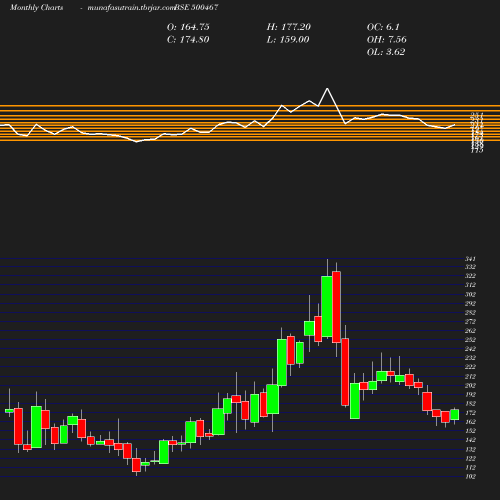Click the 'OL: 3.62' readout

coord(386,52)
